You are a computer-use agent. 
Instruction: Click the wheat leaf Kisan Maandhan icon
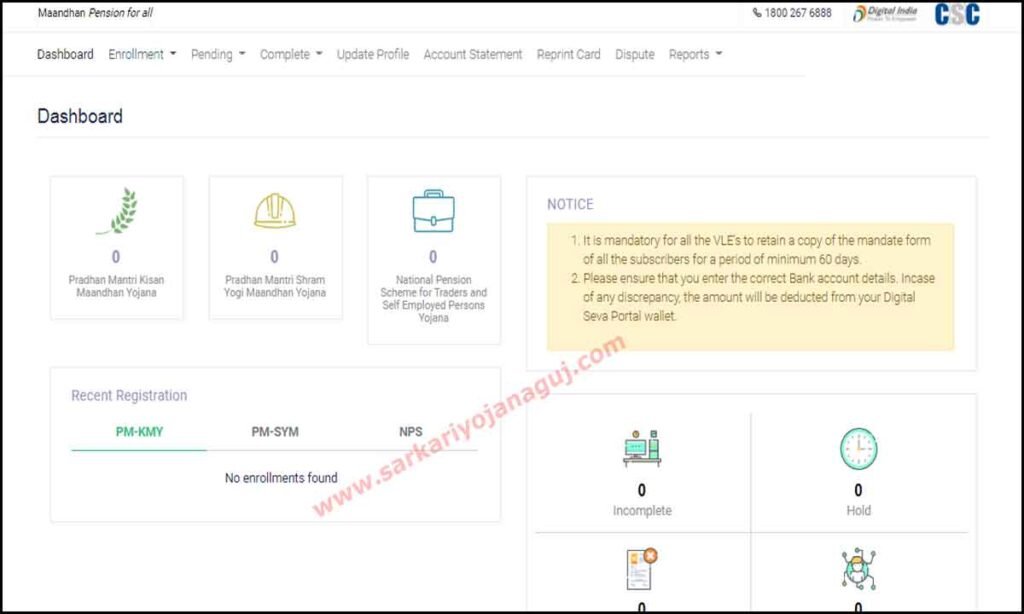[x=118, y=211]
